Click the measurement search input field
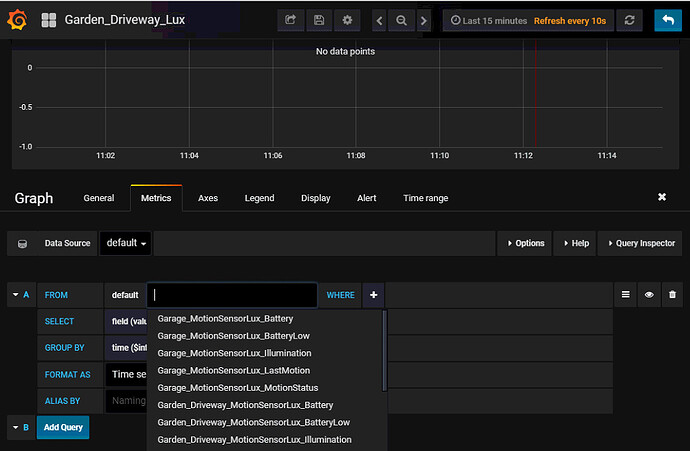 pos(232,295)
